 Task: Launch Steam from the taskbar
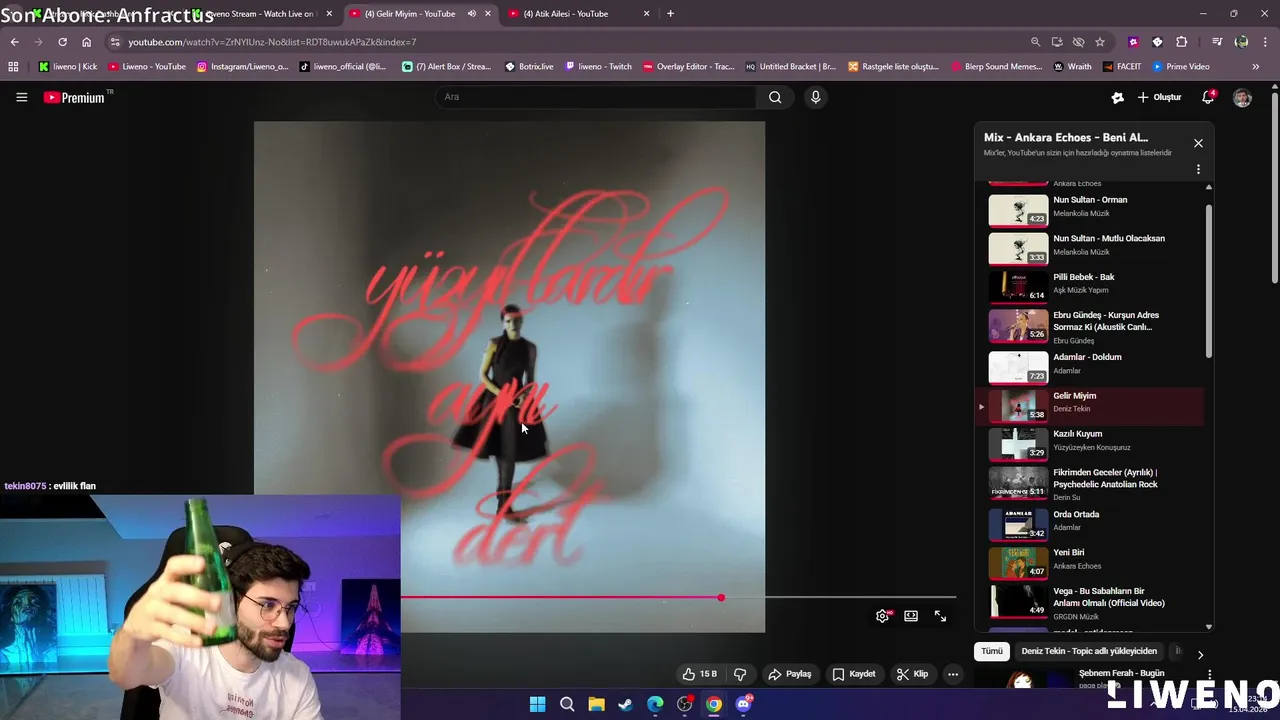tap(625, 704)
